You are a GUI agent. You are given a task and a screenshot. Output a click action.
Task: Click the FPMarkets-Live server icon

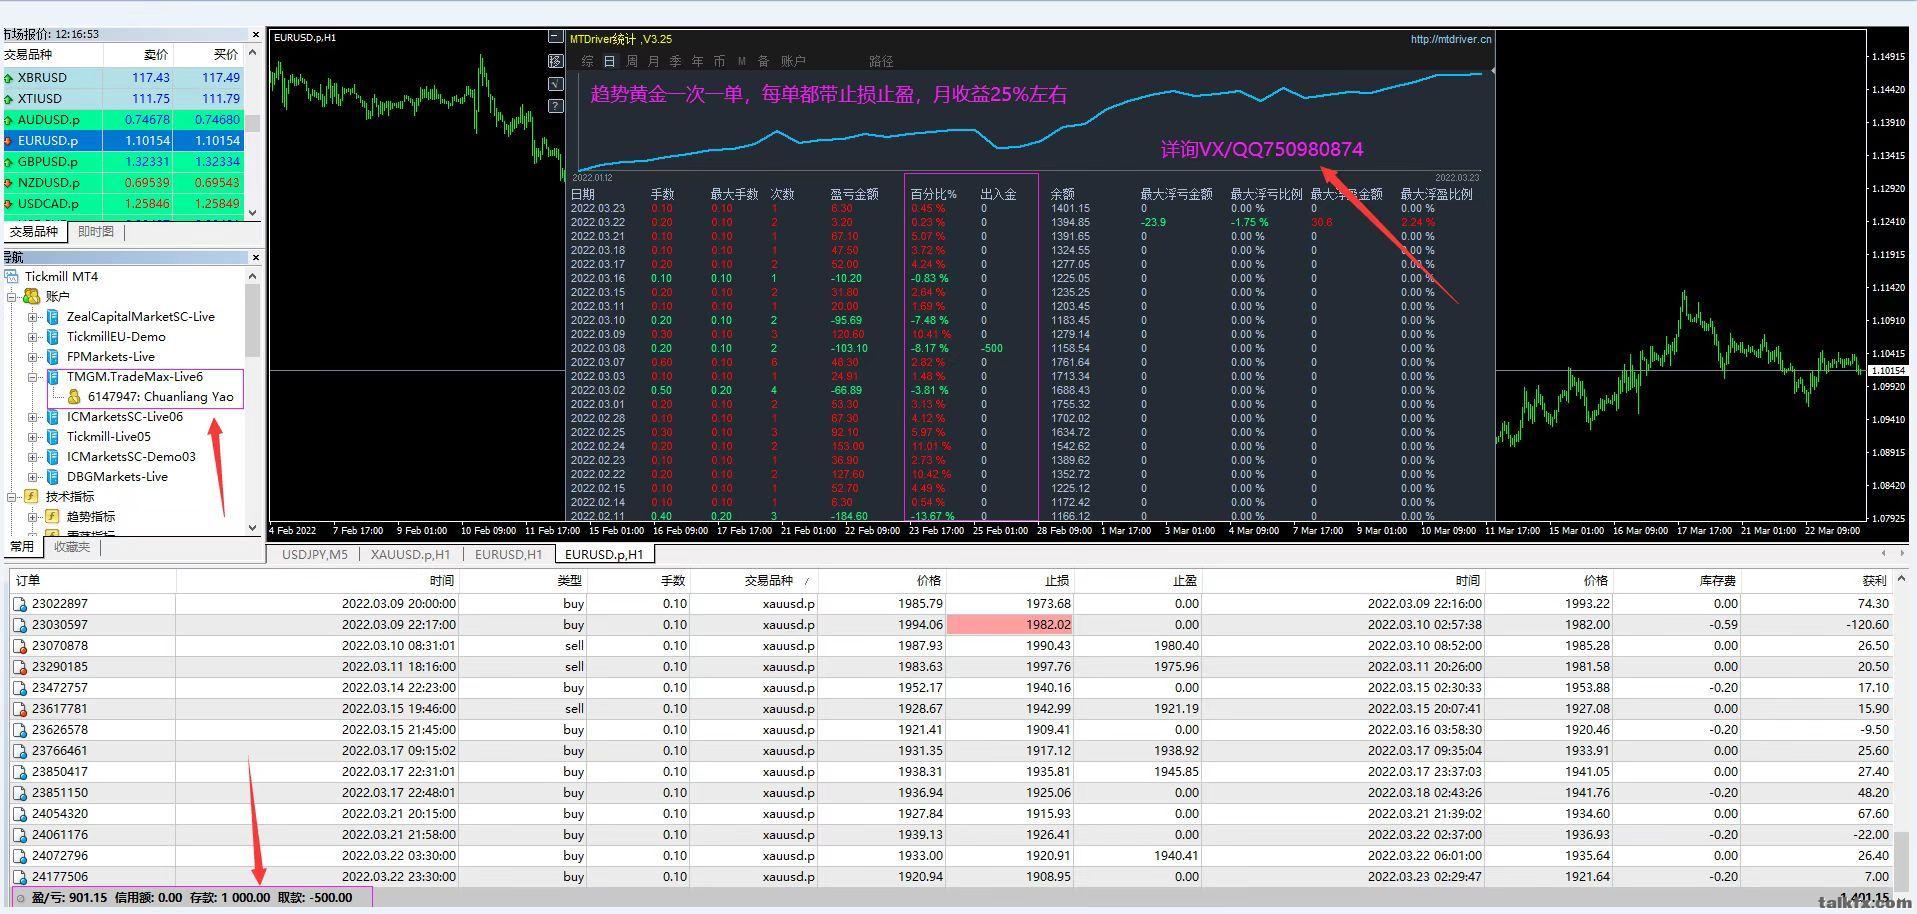(x=53, y=357)
